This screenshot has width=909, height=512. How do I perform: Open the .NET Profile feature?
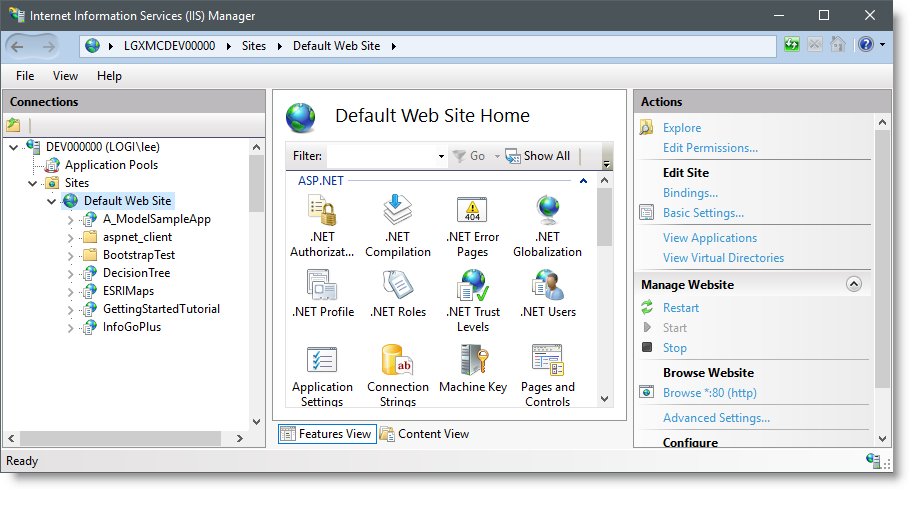point(323,294)
